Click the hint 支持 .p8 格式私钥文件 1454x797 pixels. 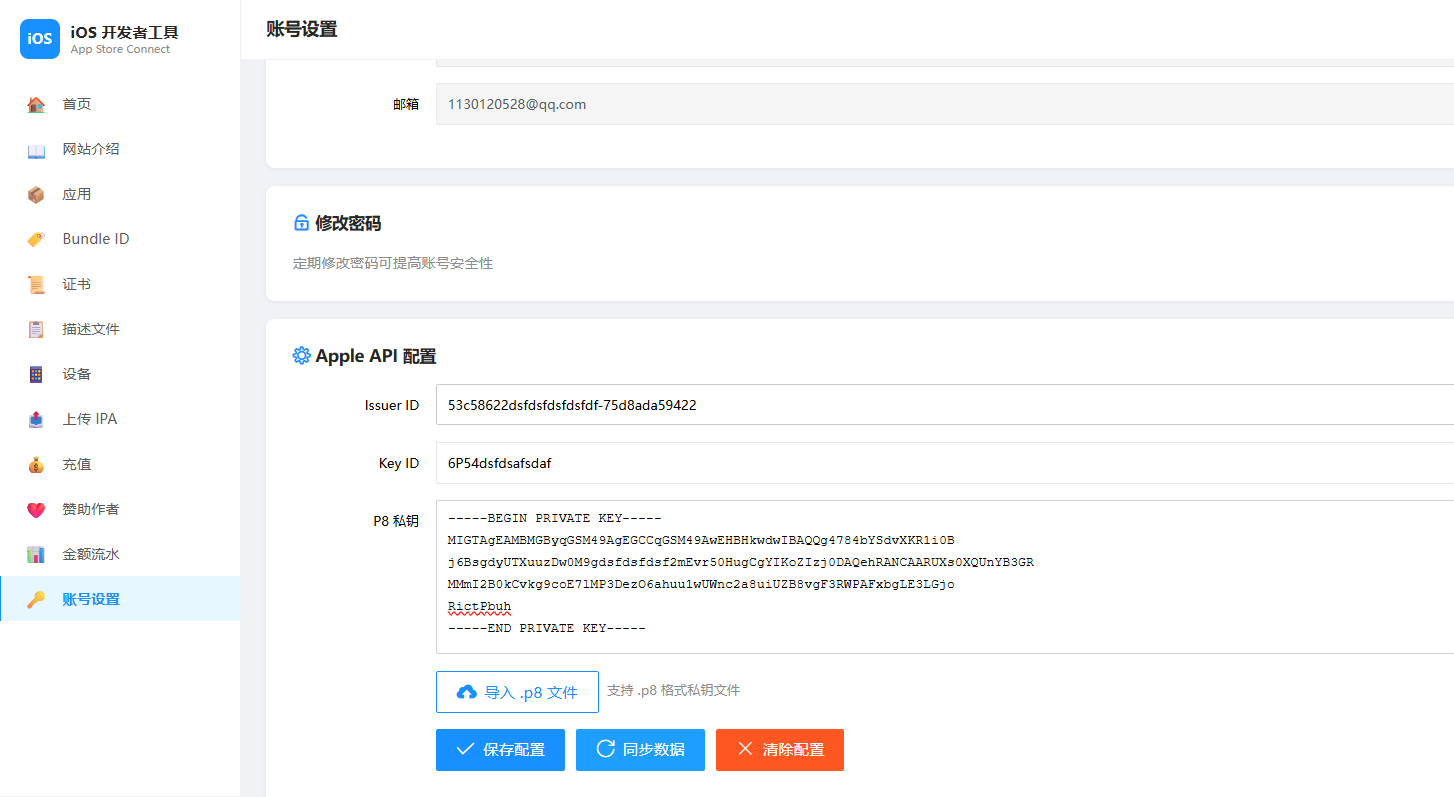tap(673, 690)
